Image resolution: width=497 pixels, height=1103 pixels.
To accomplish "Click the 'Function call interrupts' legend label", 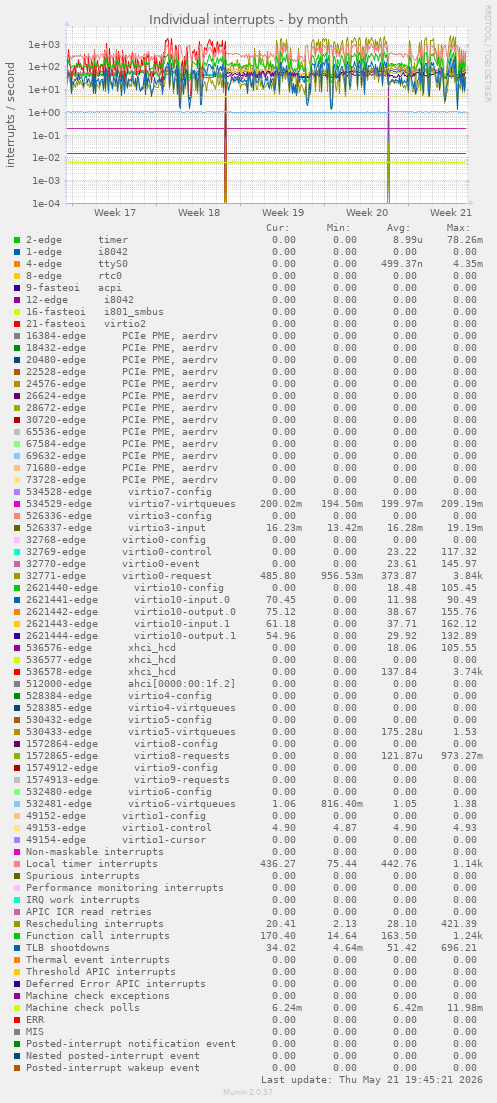I will [98, 936].
